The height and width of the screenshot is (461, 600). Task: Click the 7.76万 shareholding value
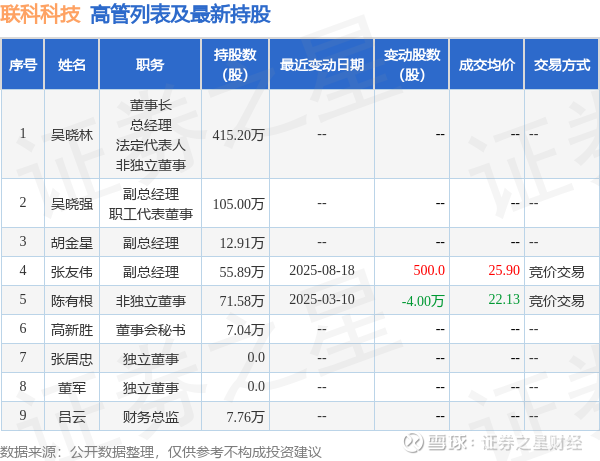[245, 417]
